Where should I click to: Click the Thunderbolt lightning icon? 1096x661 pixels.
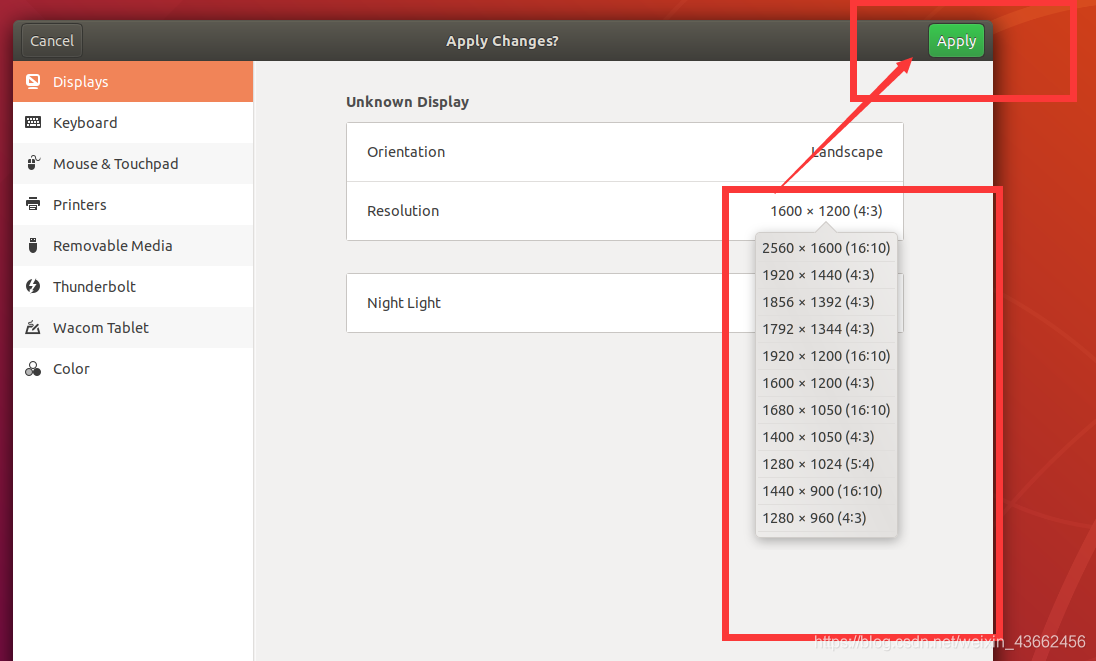(x=33, y=286)
